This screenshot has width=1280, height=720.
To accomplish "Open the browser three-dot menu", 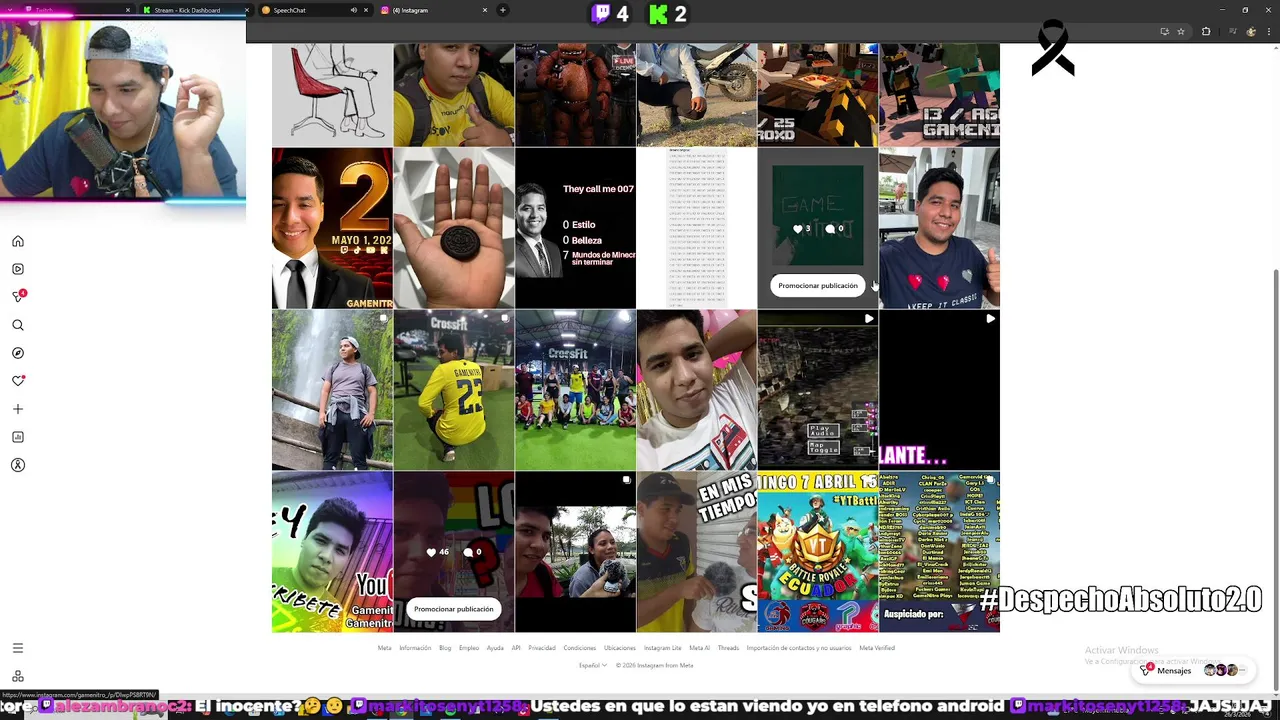I will point(1268,32).
